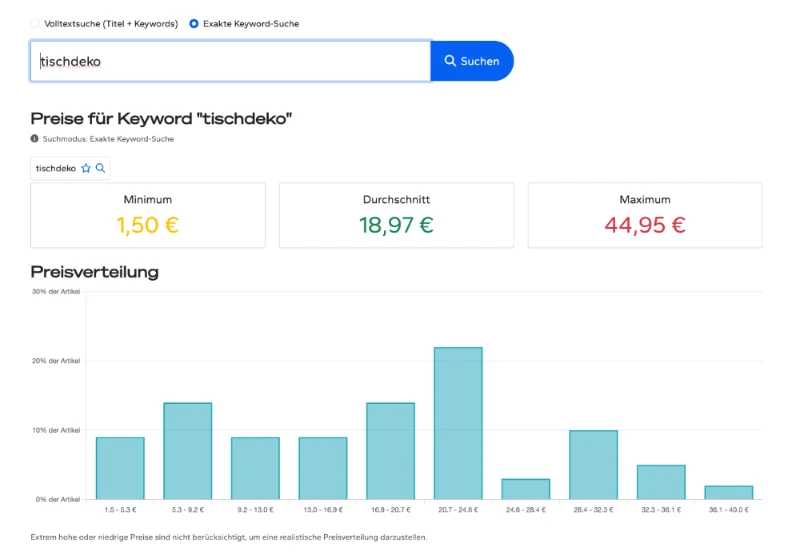Open the Durchschnitt price card
This screenshot has width=800, height=555.
[x=396, y=215]
